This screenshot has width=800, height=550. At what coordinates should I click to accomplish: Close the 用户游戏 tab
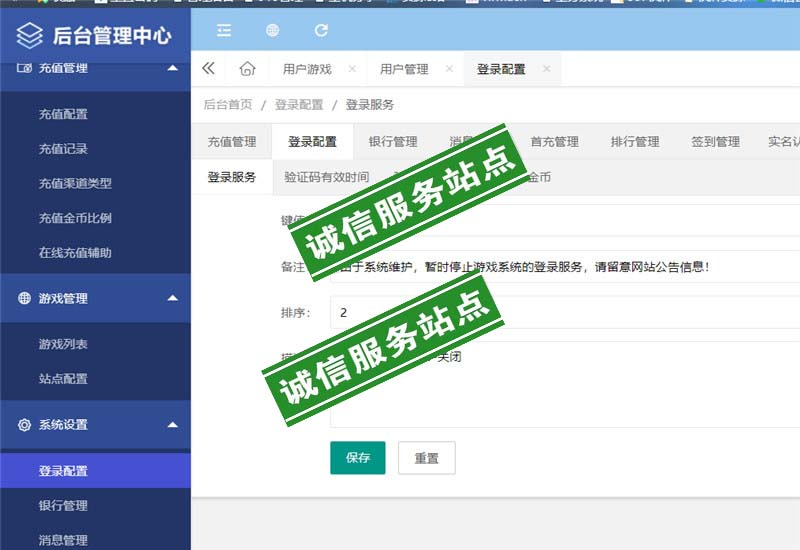(352, 69)
